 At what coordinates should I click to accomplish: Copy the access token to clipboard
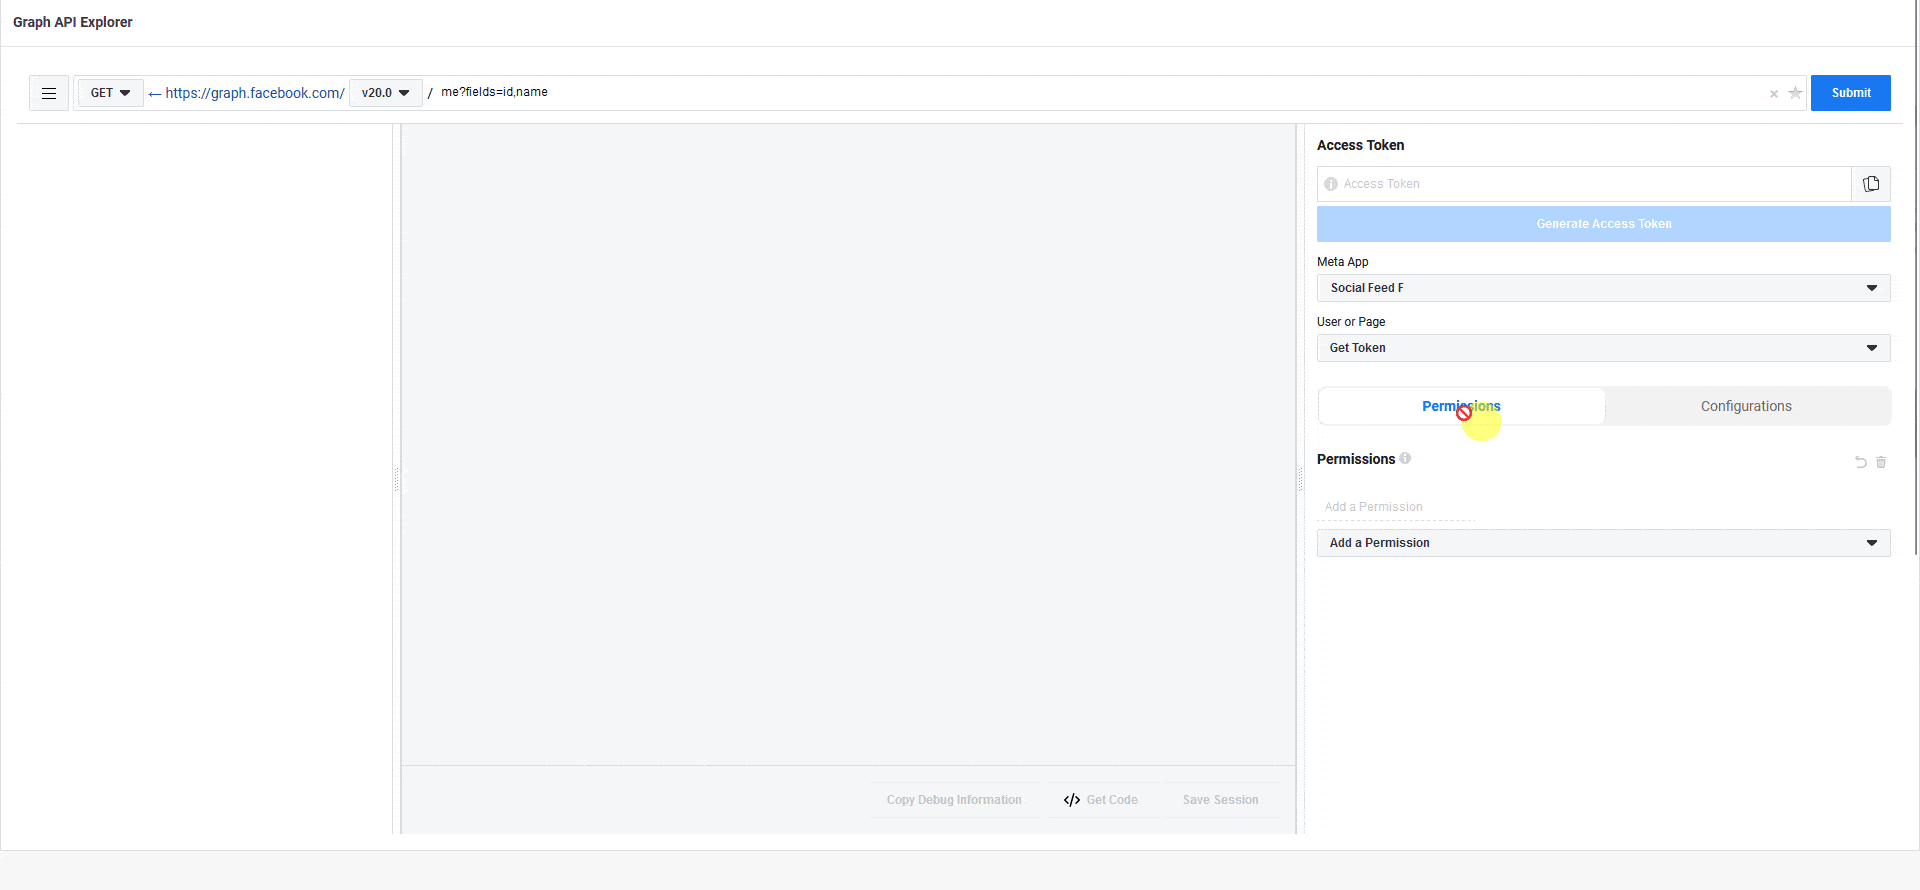click(x=1871, y=184)
